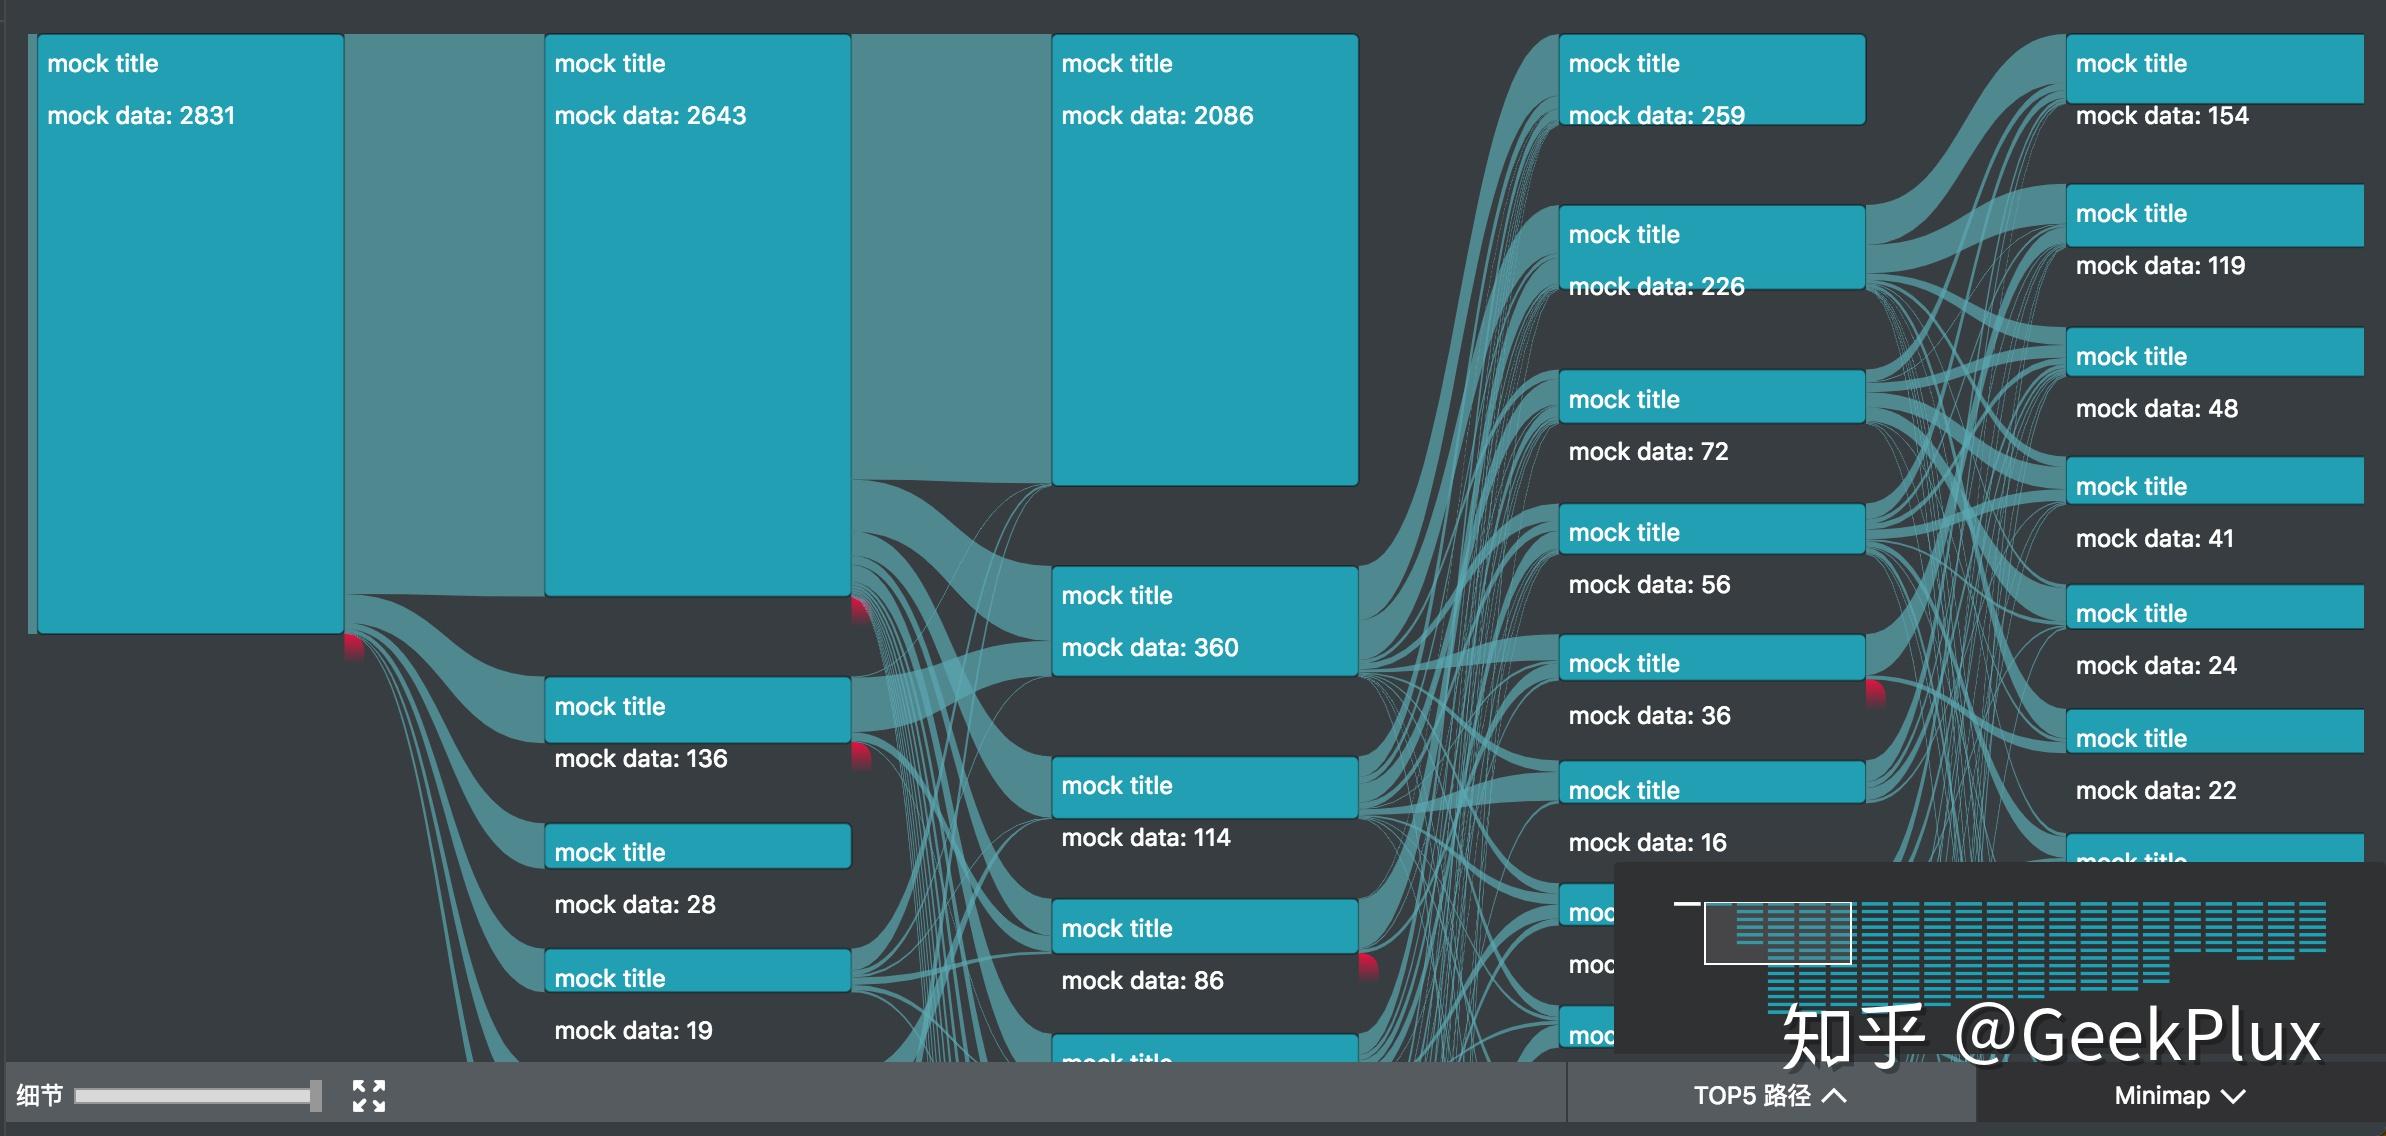Click the fullscreen expand icon
This screenshot has height=1136, width=2386.
369,1096
